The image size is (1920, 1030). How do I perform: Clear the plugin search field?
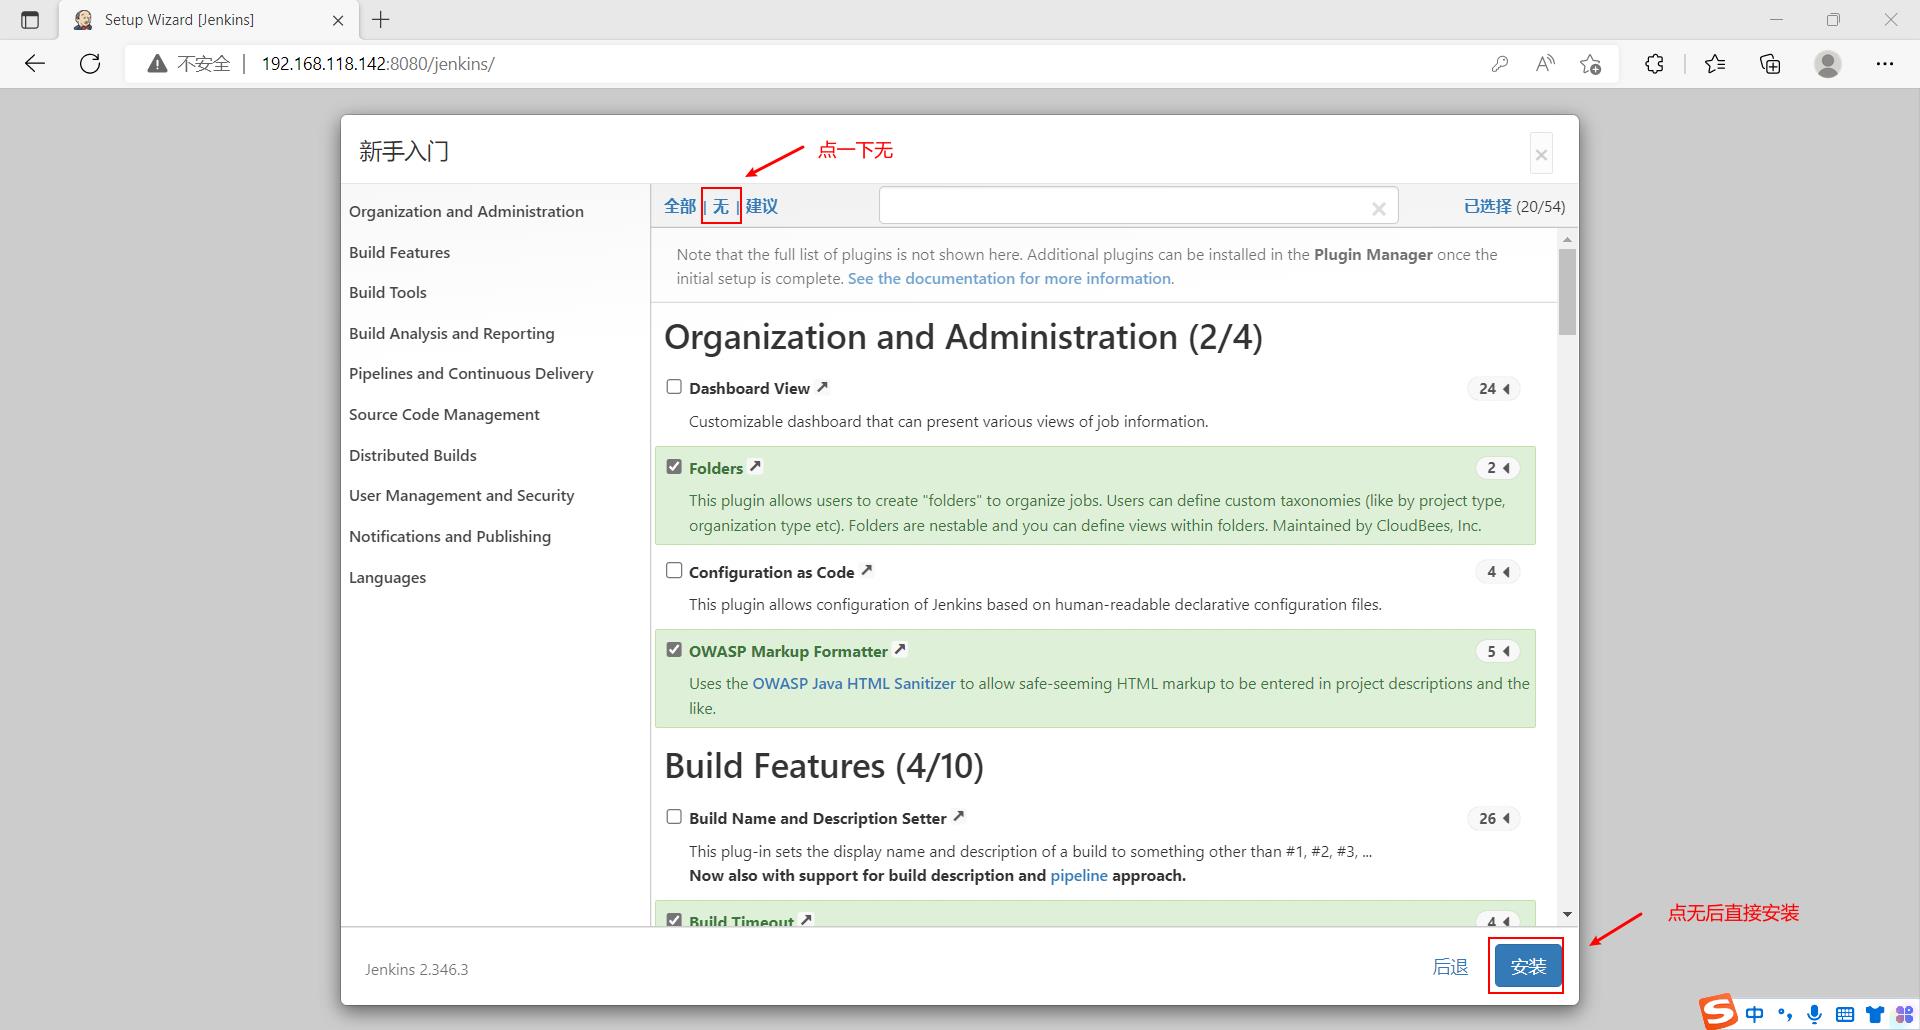pos(1379,208)
